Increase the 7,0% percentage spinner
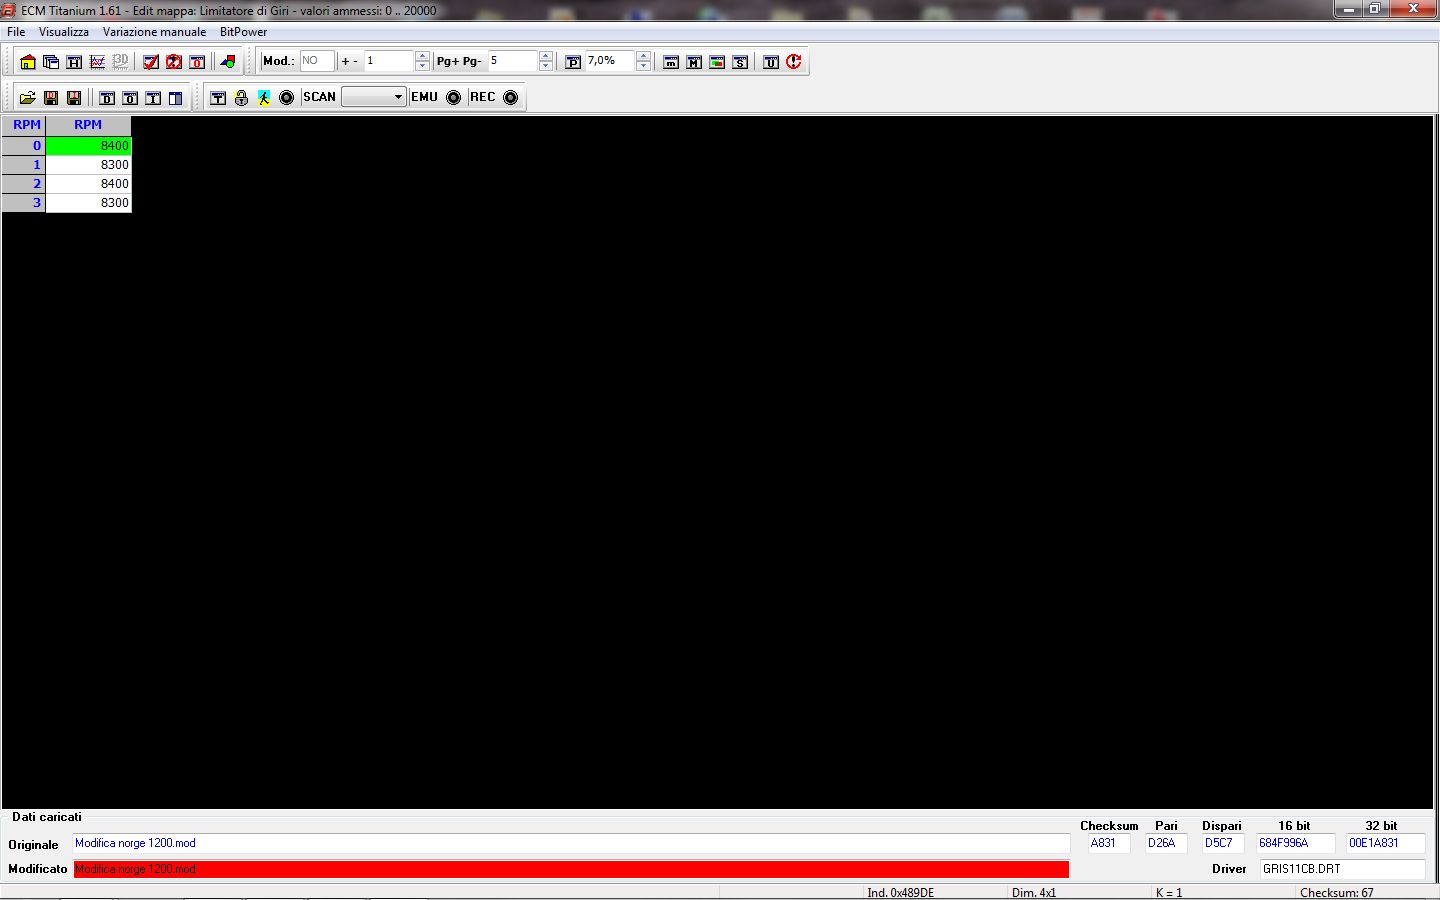 pyautogui.click(x=643, y=56)
